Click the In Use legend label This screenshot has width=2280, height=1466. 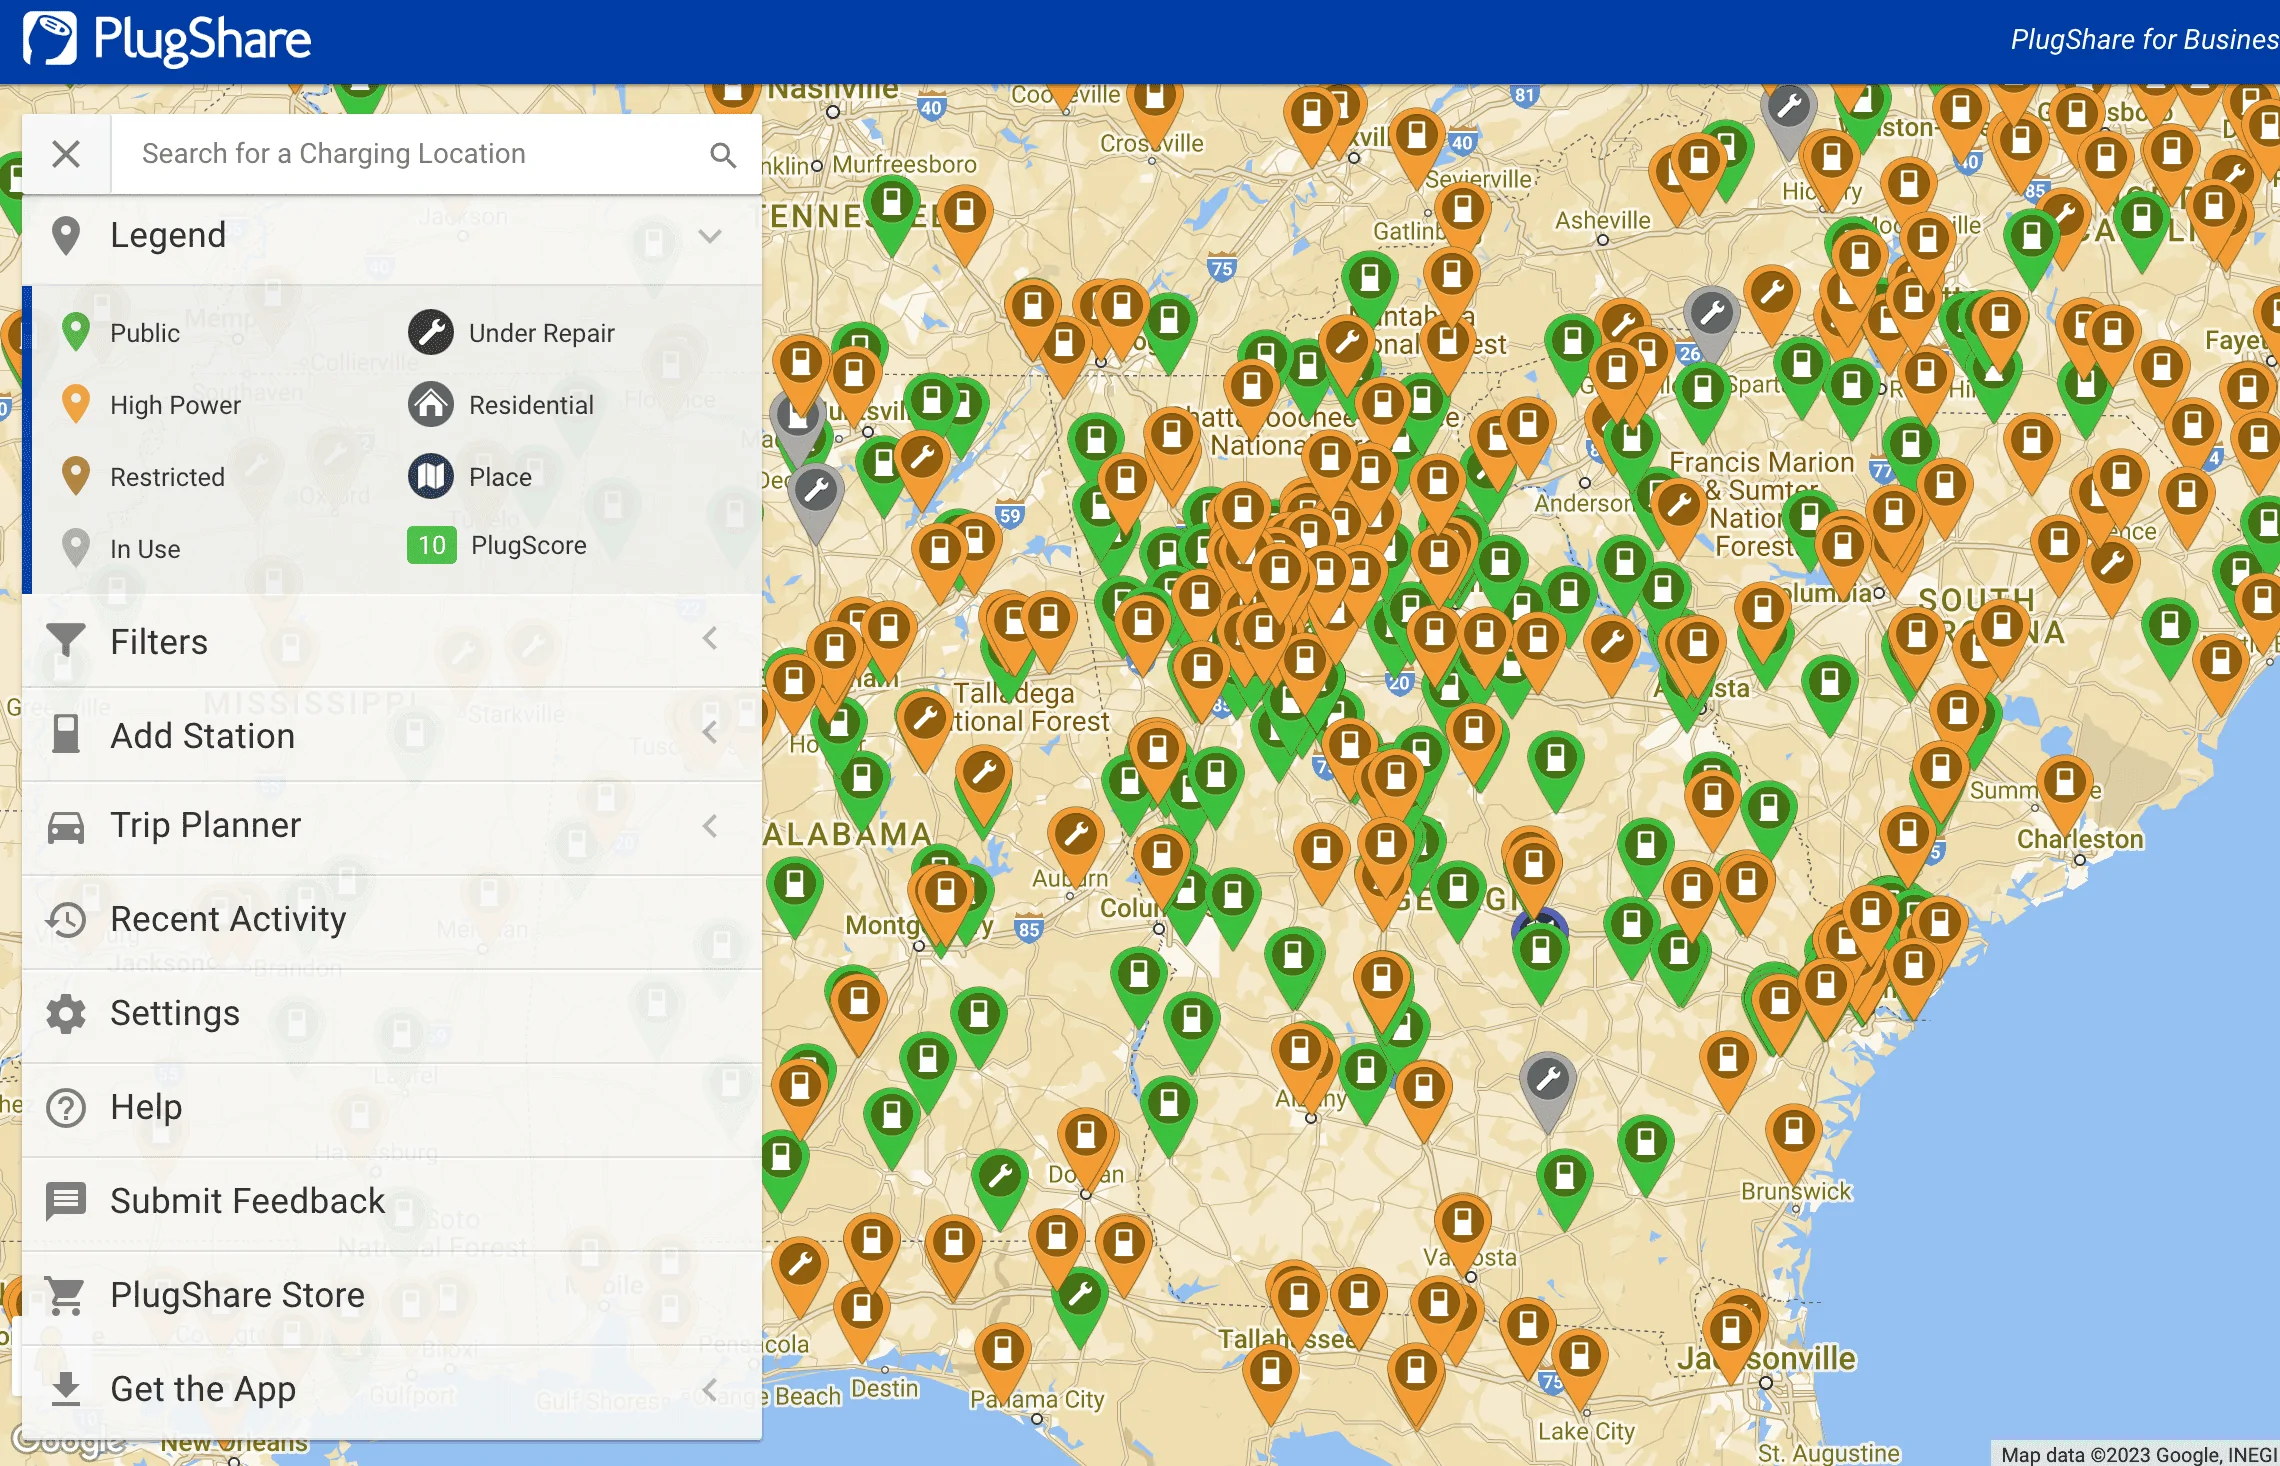(145, 549)
